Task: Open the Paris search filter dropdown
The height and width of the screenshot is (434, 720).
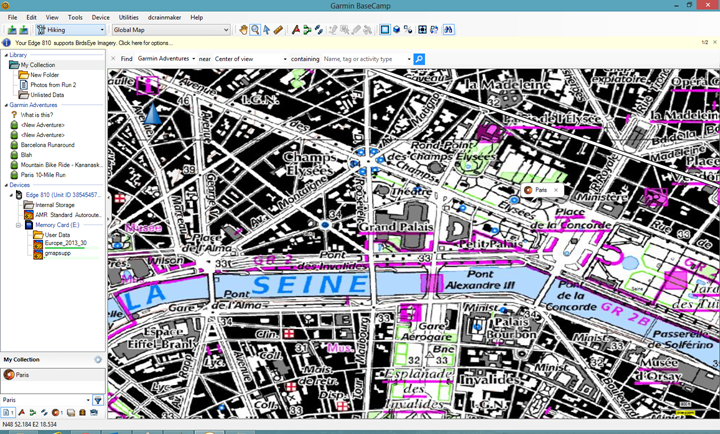Action: [x=88, y=400]
